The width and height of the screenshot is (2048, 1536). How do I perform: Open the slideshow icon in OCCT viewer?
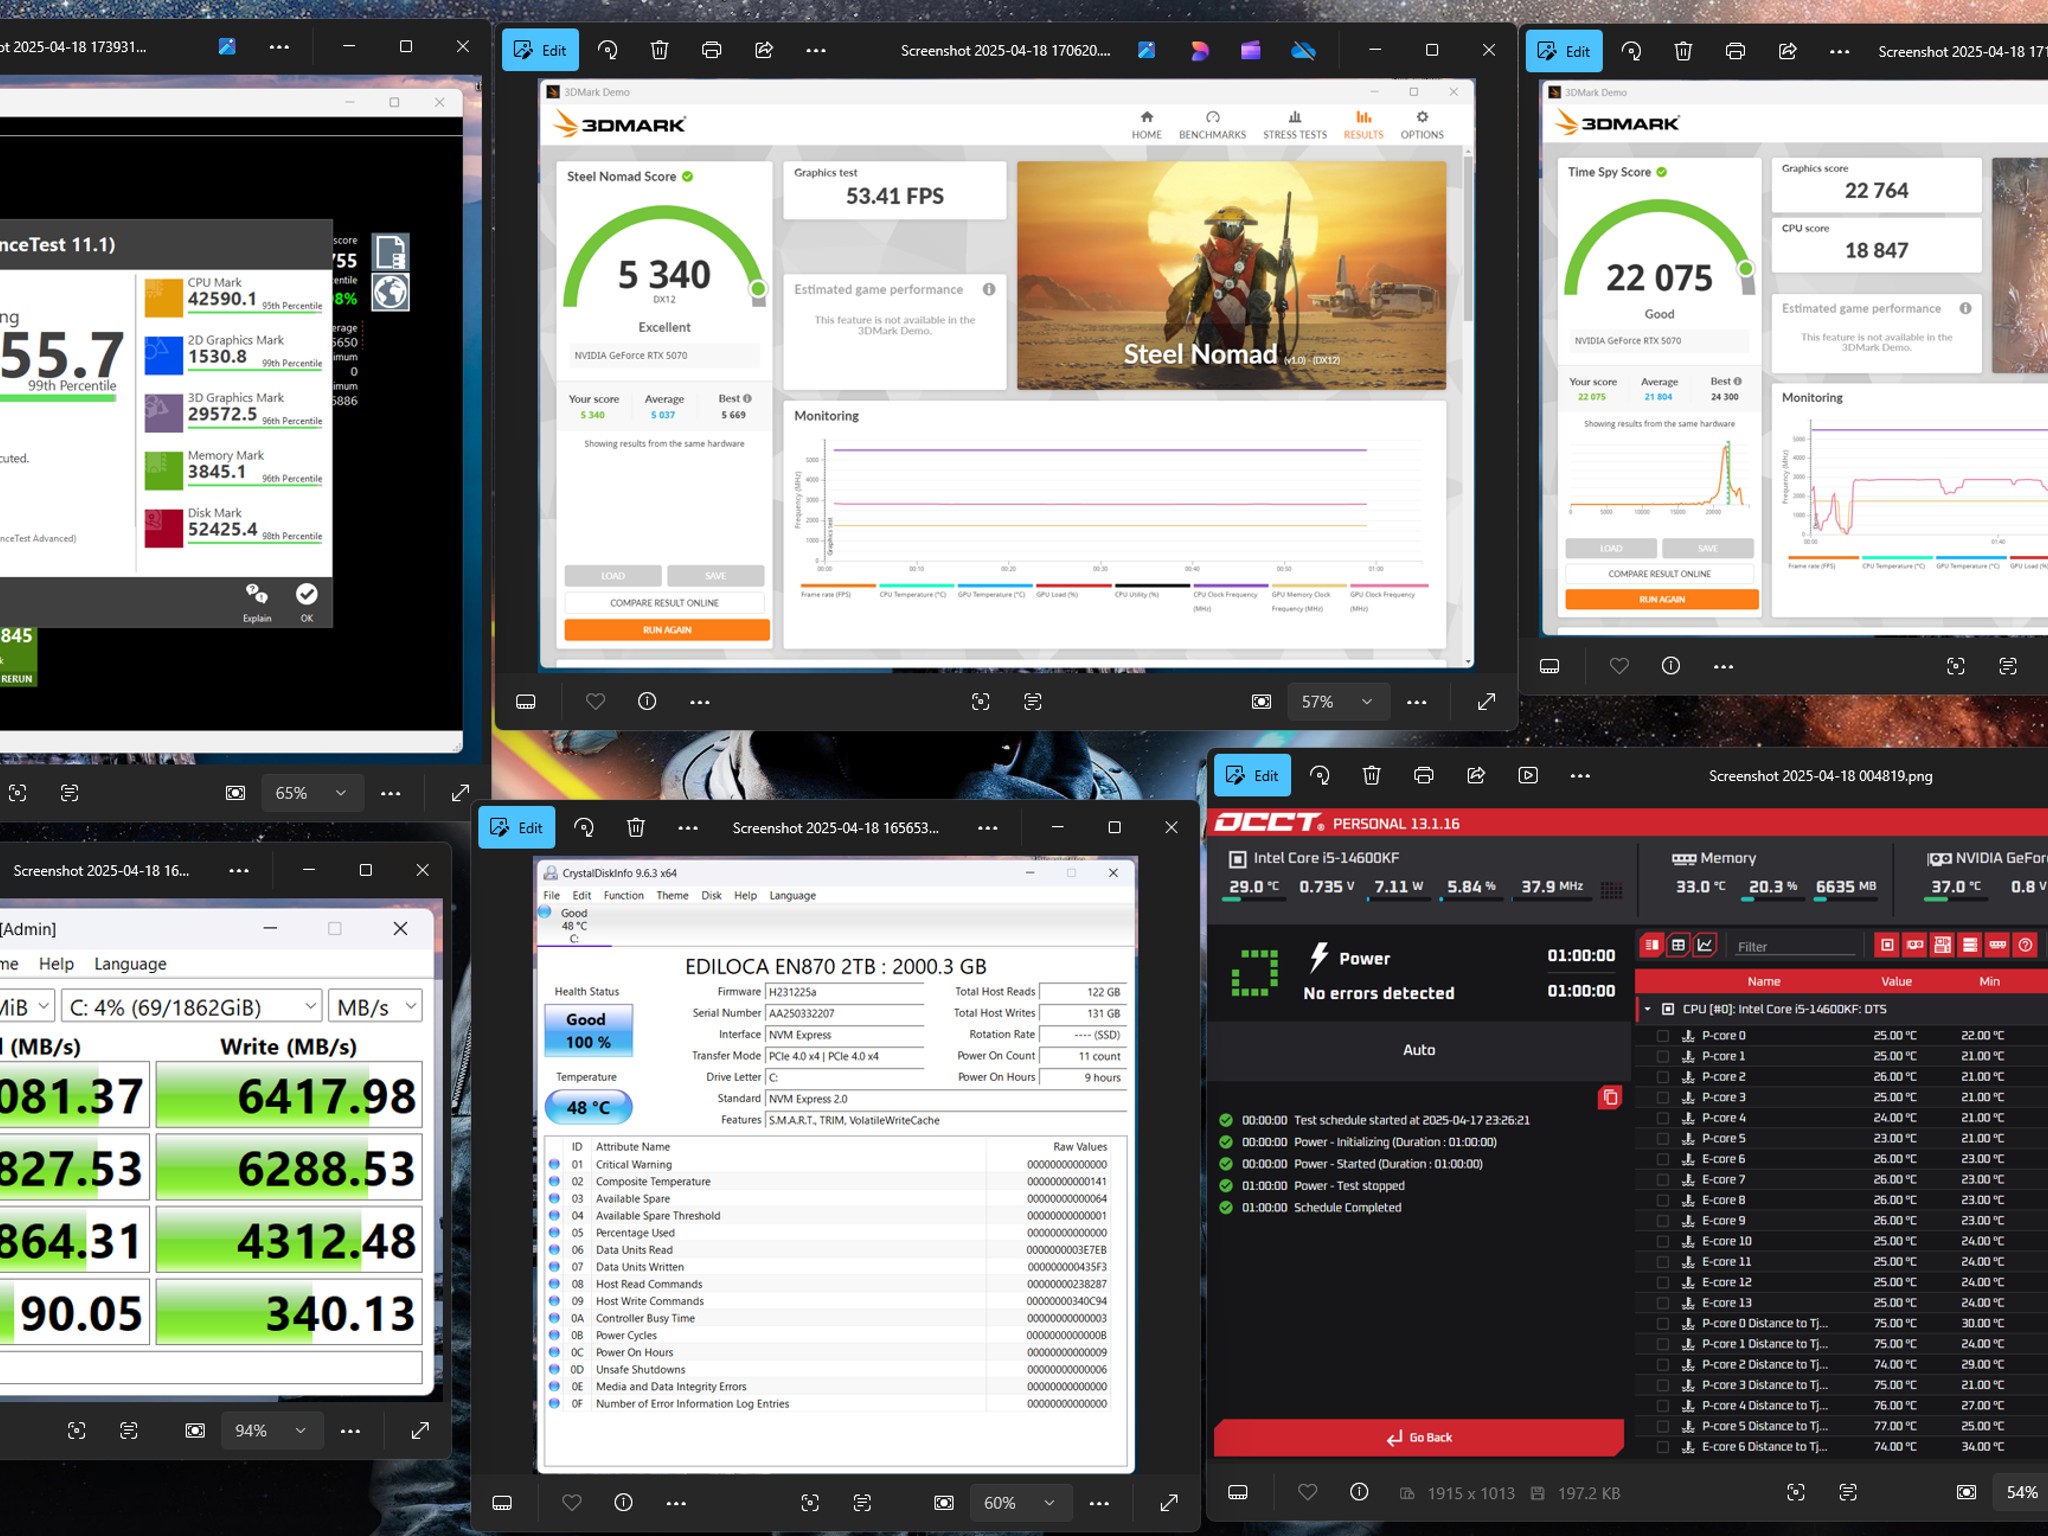tap(1528, 775)
